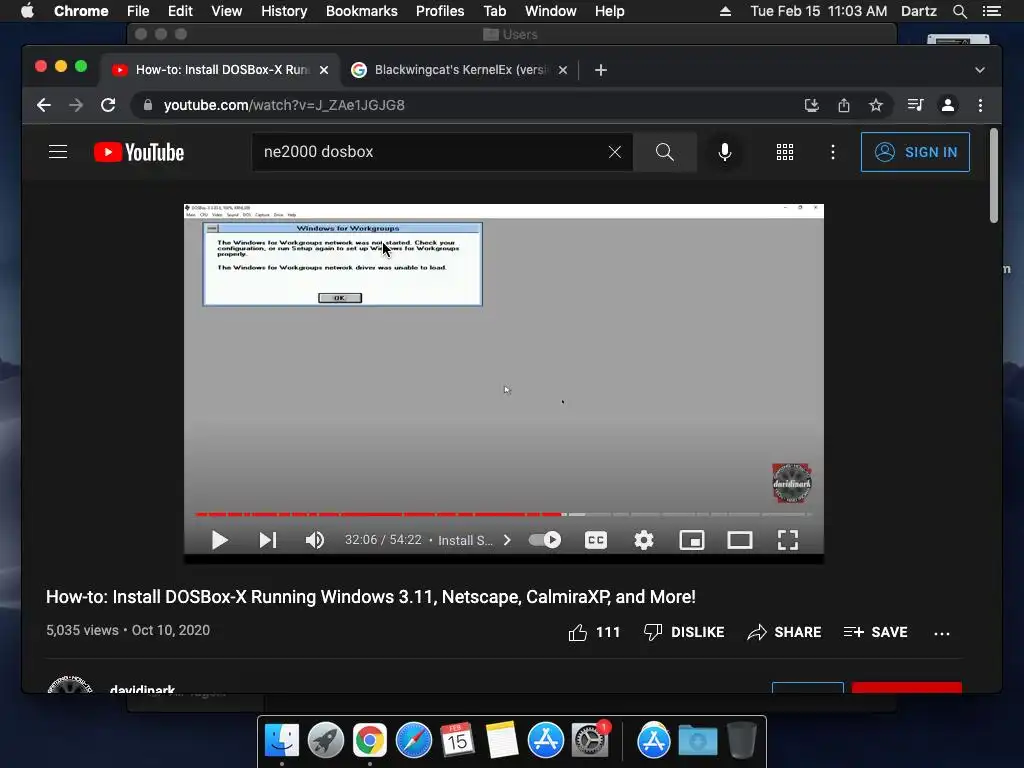This screenshot has height=768, width=1024.
Task: Enable theater mode view
Action: pyautogui.click(x=740, y=540)
